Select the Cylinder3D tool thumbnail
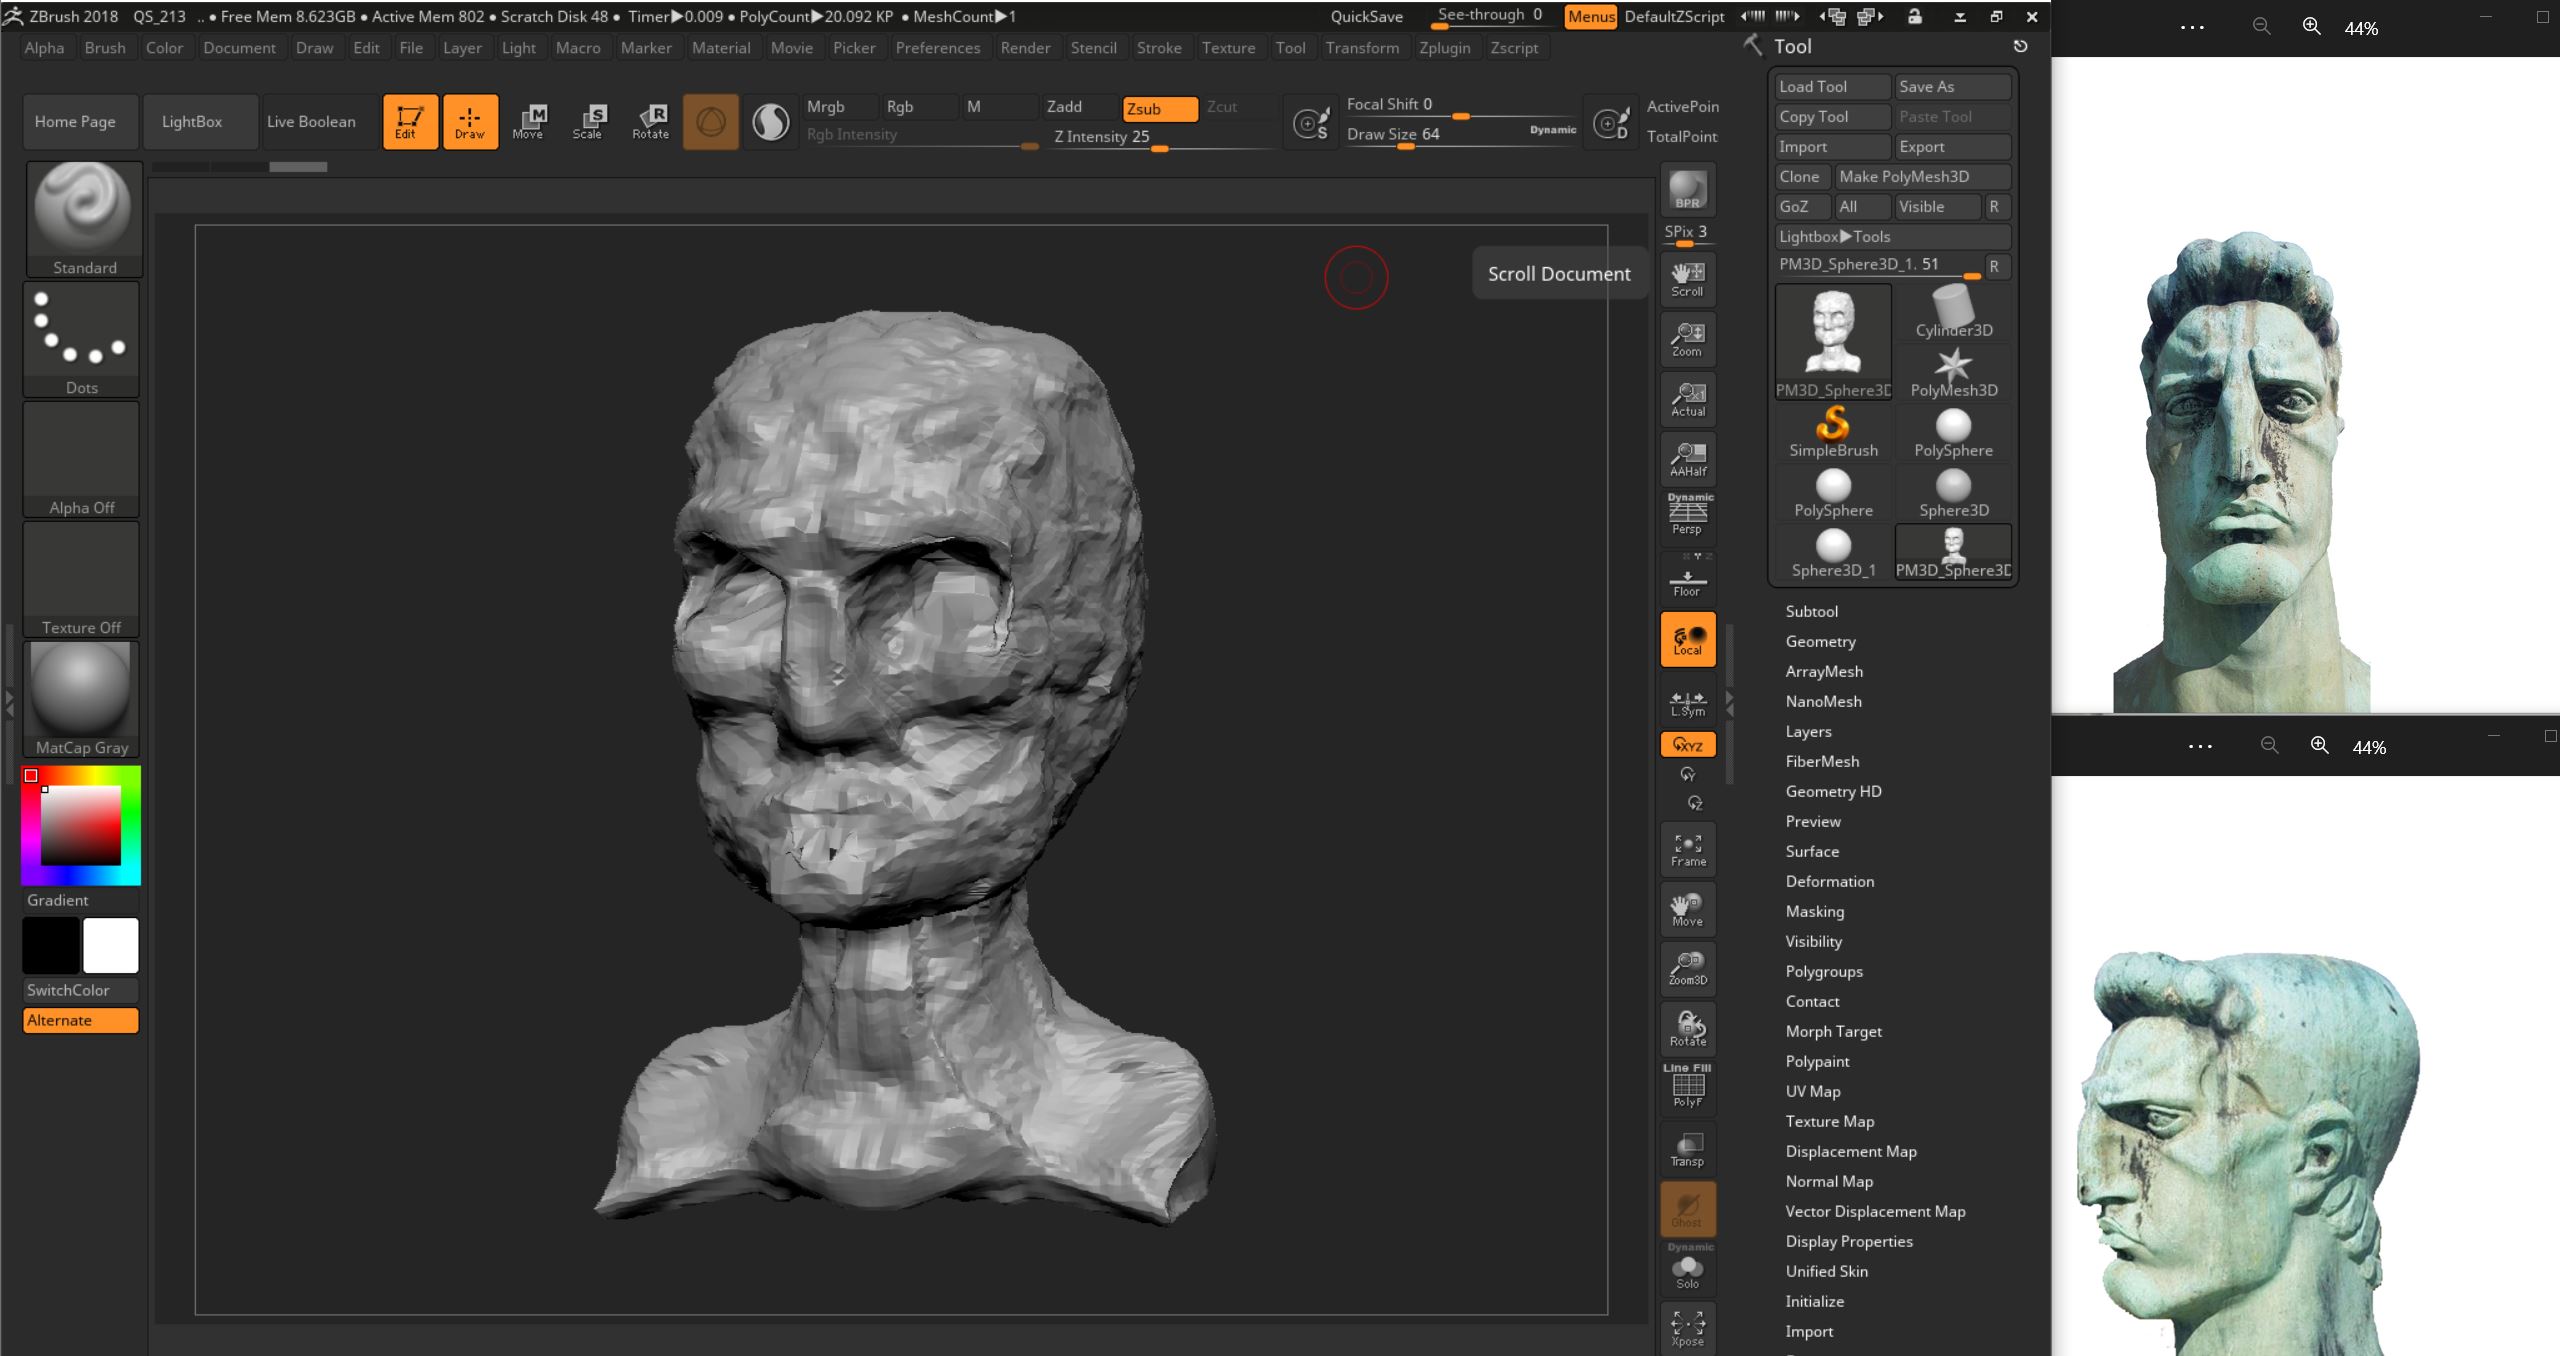 pos(1953,312)
